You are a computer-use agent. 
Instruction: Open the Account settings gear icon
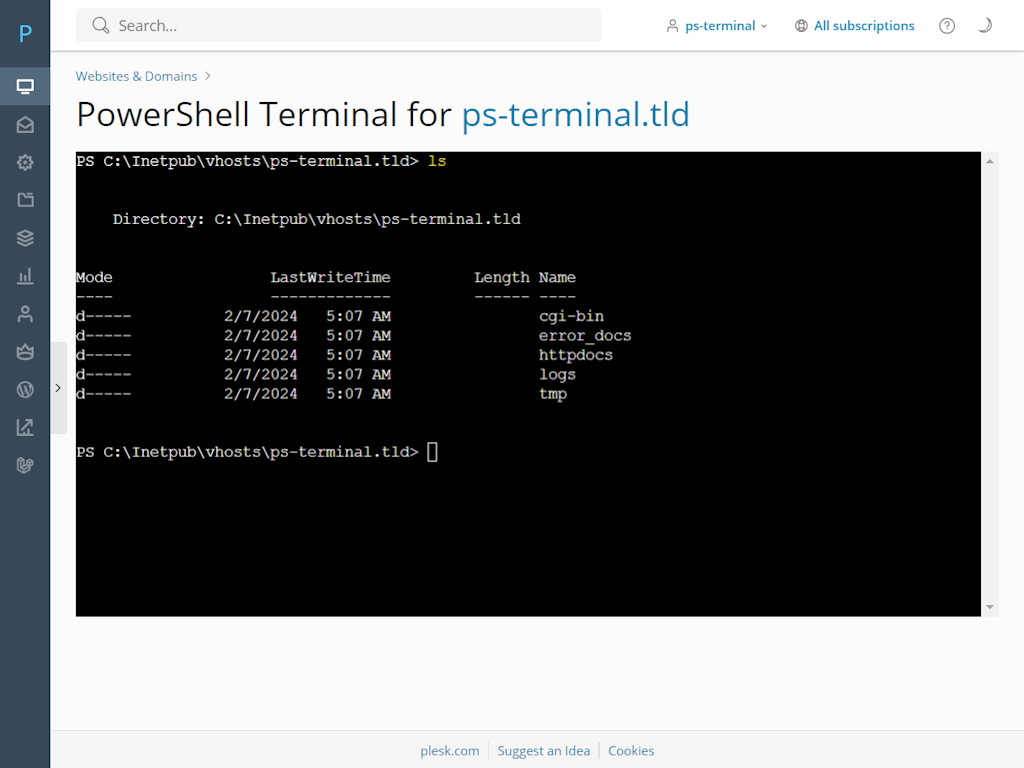[x=25, y=162]
